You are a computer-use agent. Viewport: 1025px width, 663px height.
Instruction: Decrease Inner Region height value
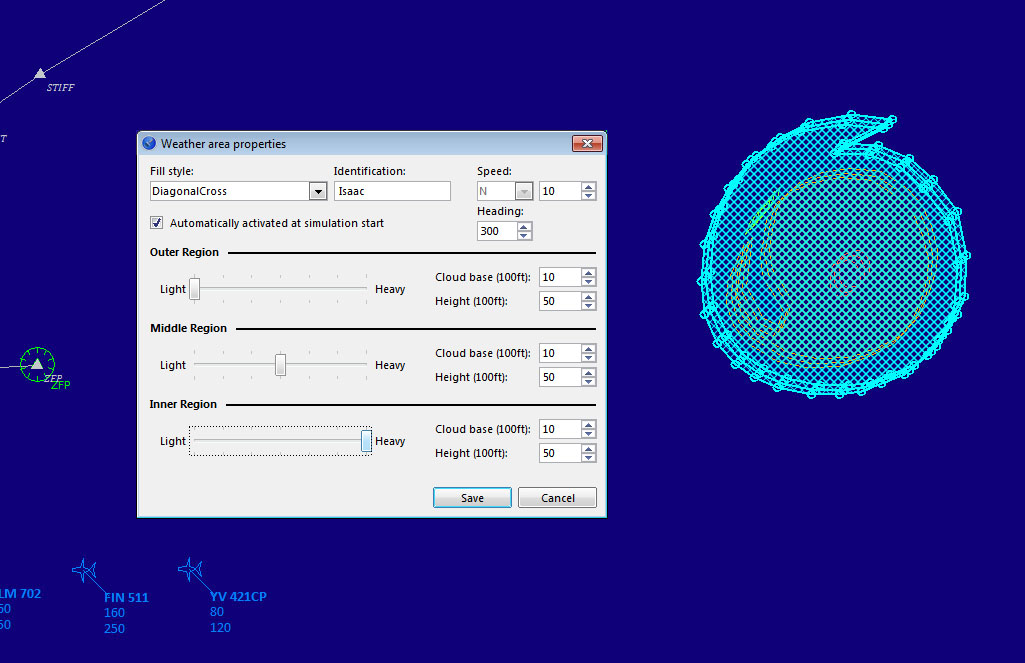click(589, 458)
